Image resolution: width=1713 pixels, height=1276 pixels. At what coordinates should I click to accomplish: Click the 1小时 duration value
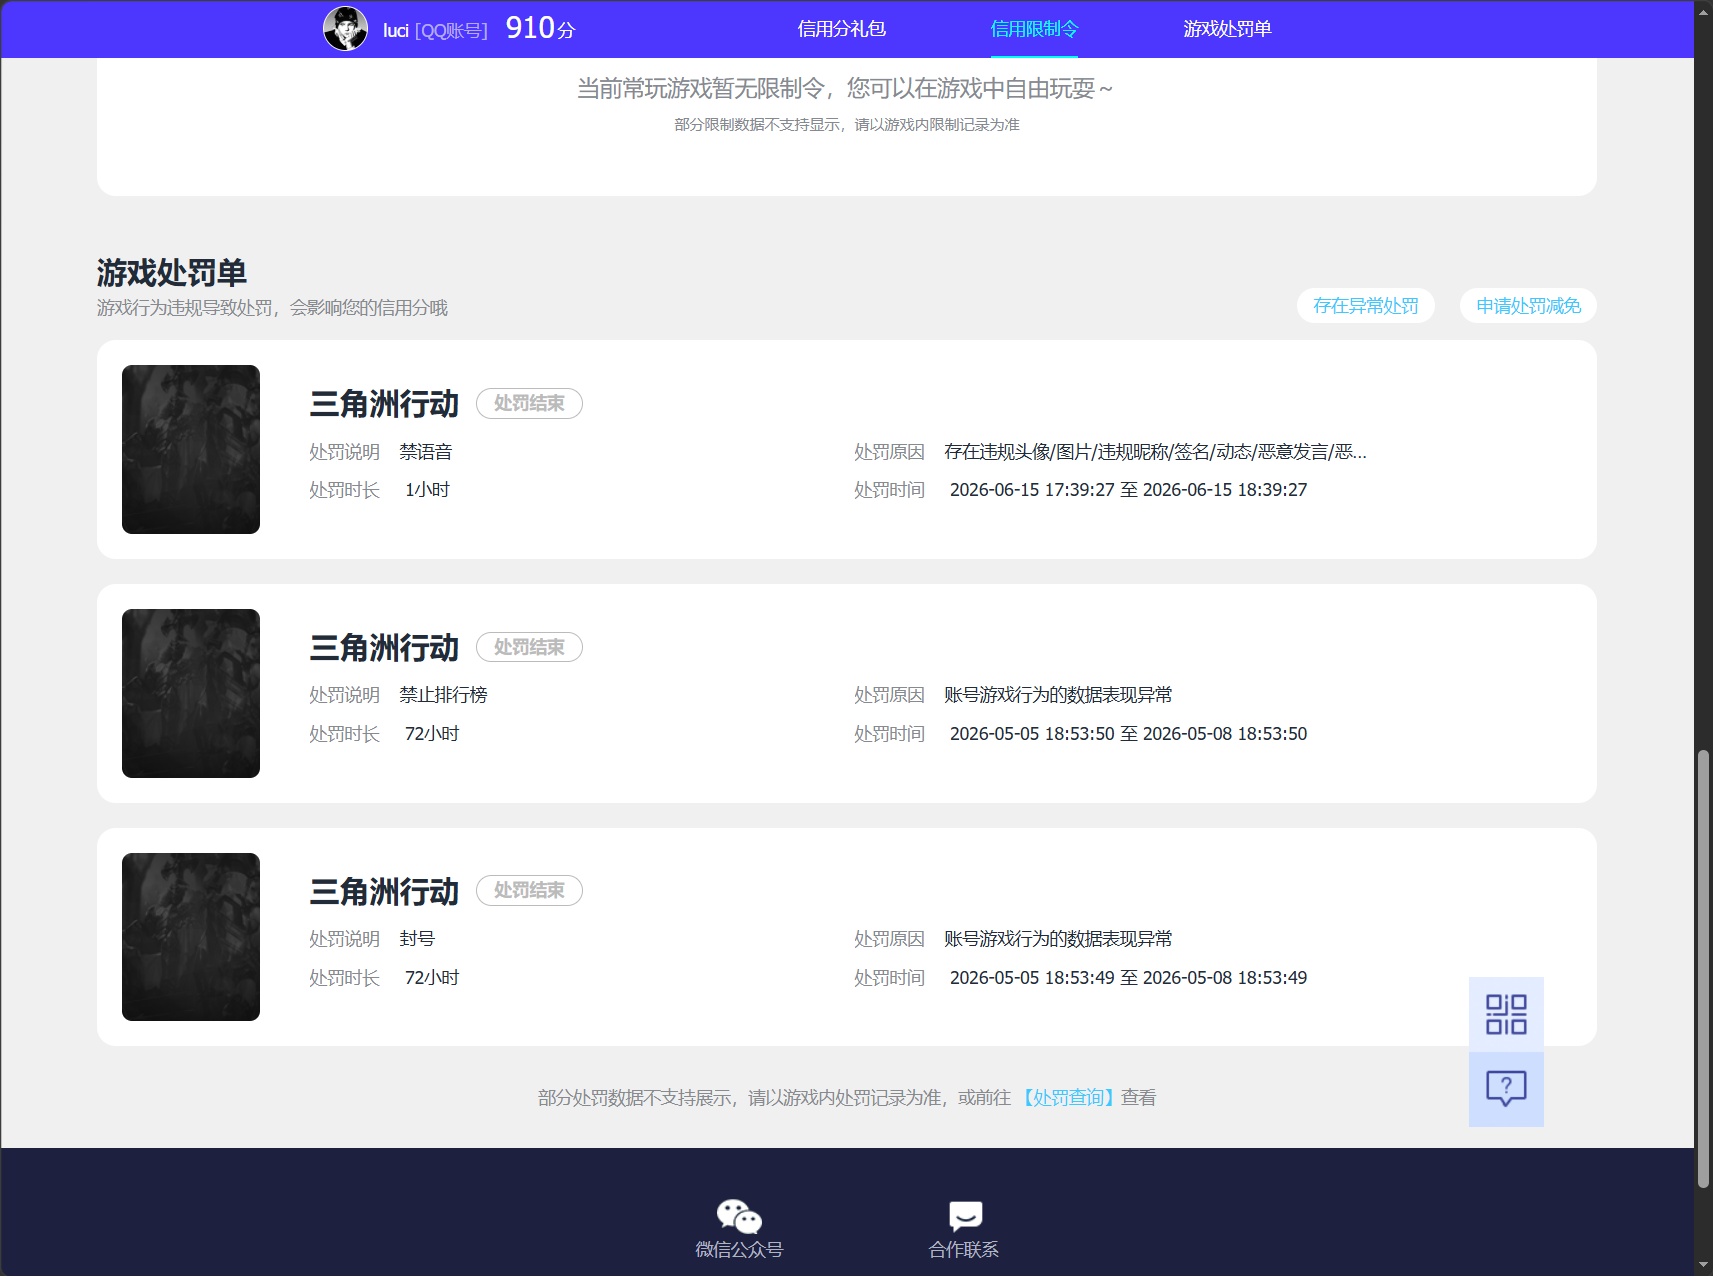tap(428, 490)
